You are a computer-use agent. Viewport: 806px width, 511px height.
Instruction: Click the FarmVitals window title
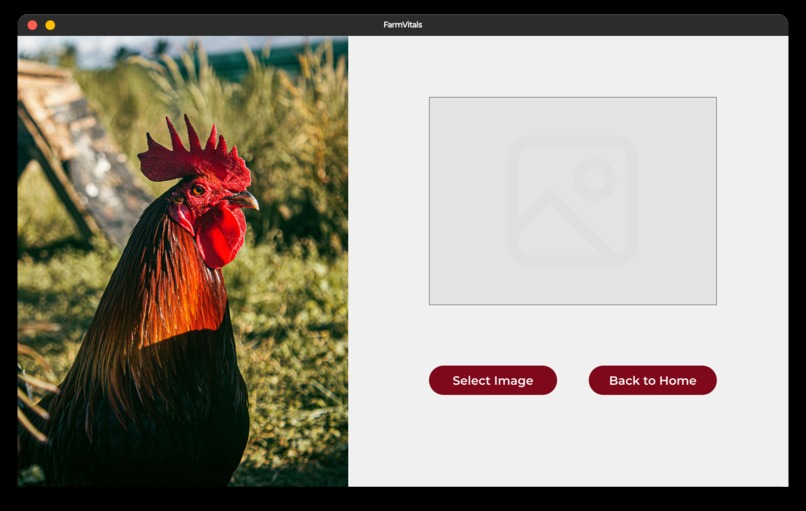[402, 25]
